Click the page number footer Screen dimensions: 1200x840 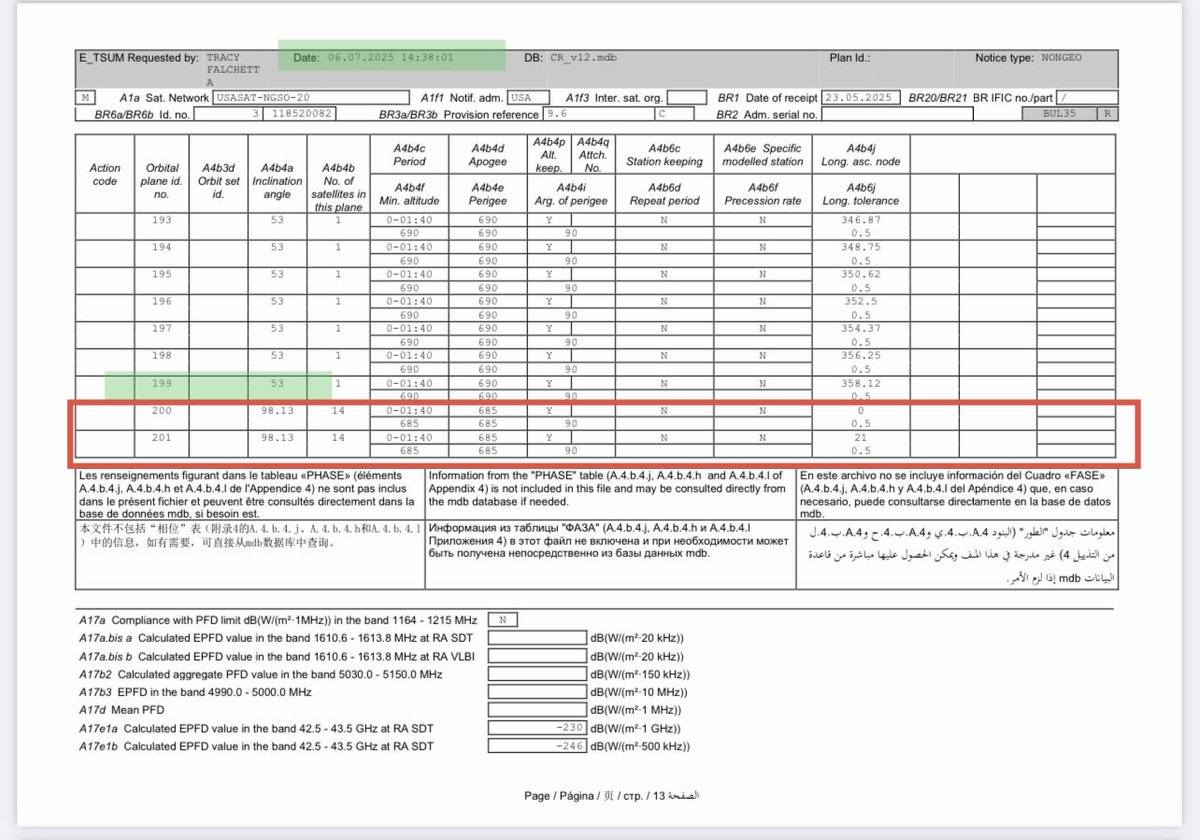(612, 796)
